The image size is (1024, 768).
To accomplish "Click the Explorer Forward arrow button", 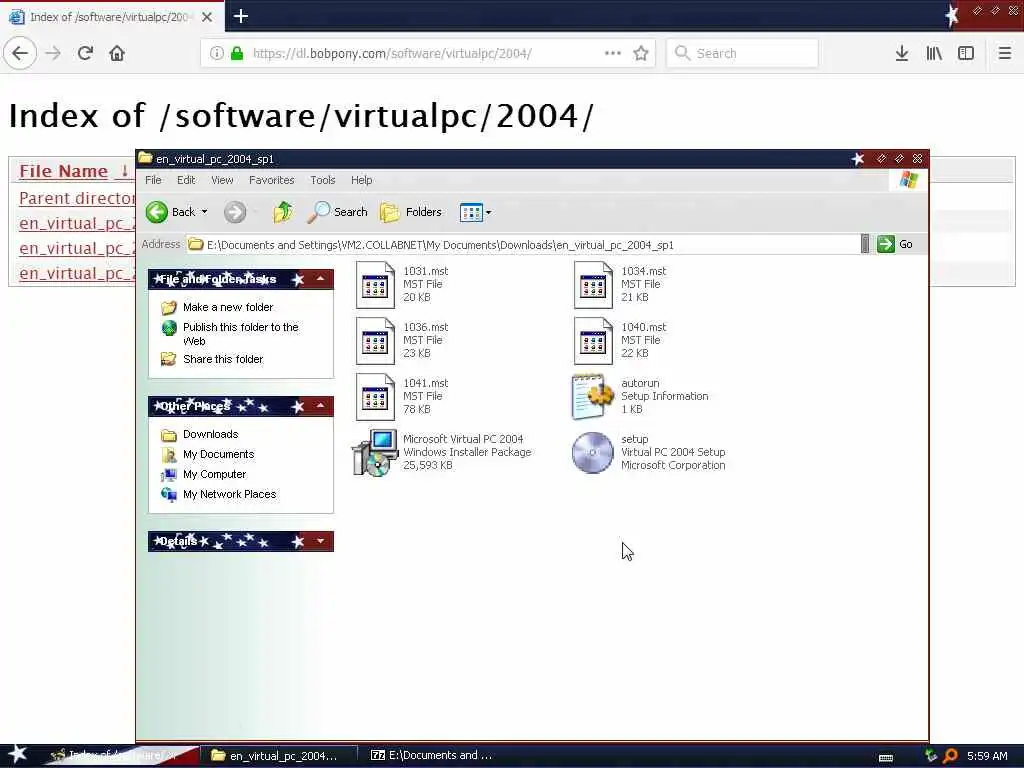I will [x=235, y=212].
